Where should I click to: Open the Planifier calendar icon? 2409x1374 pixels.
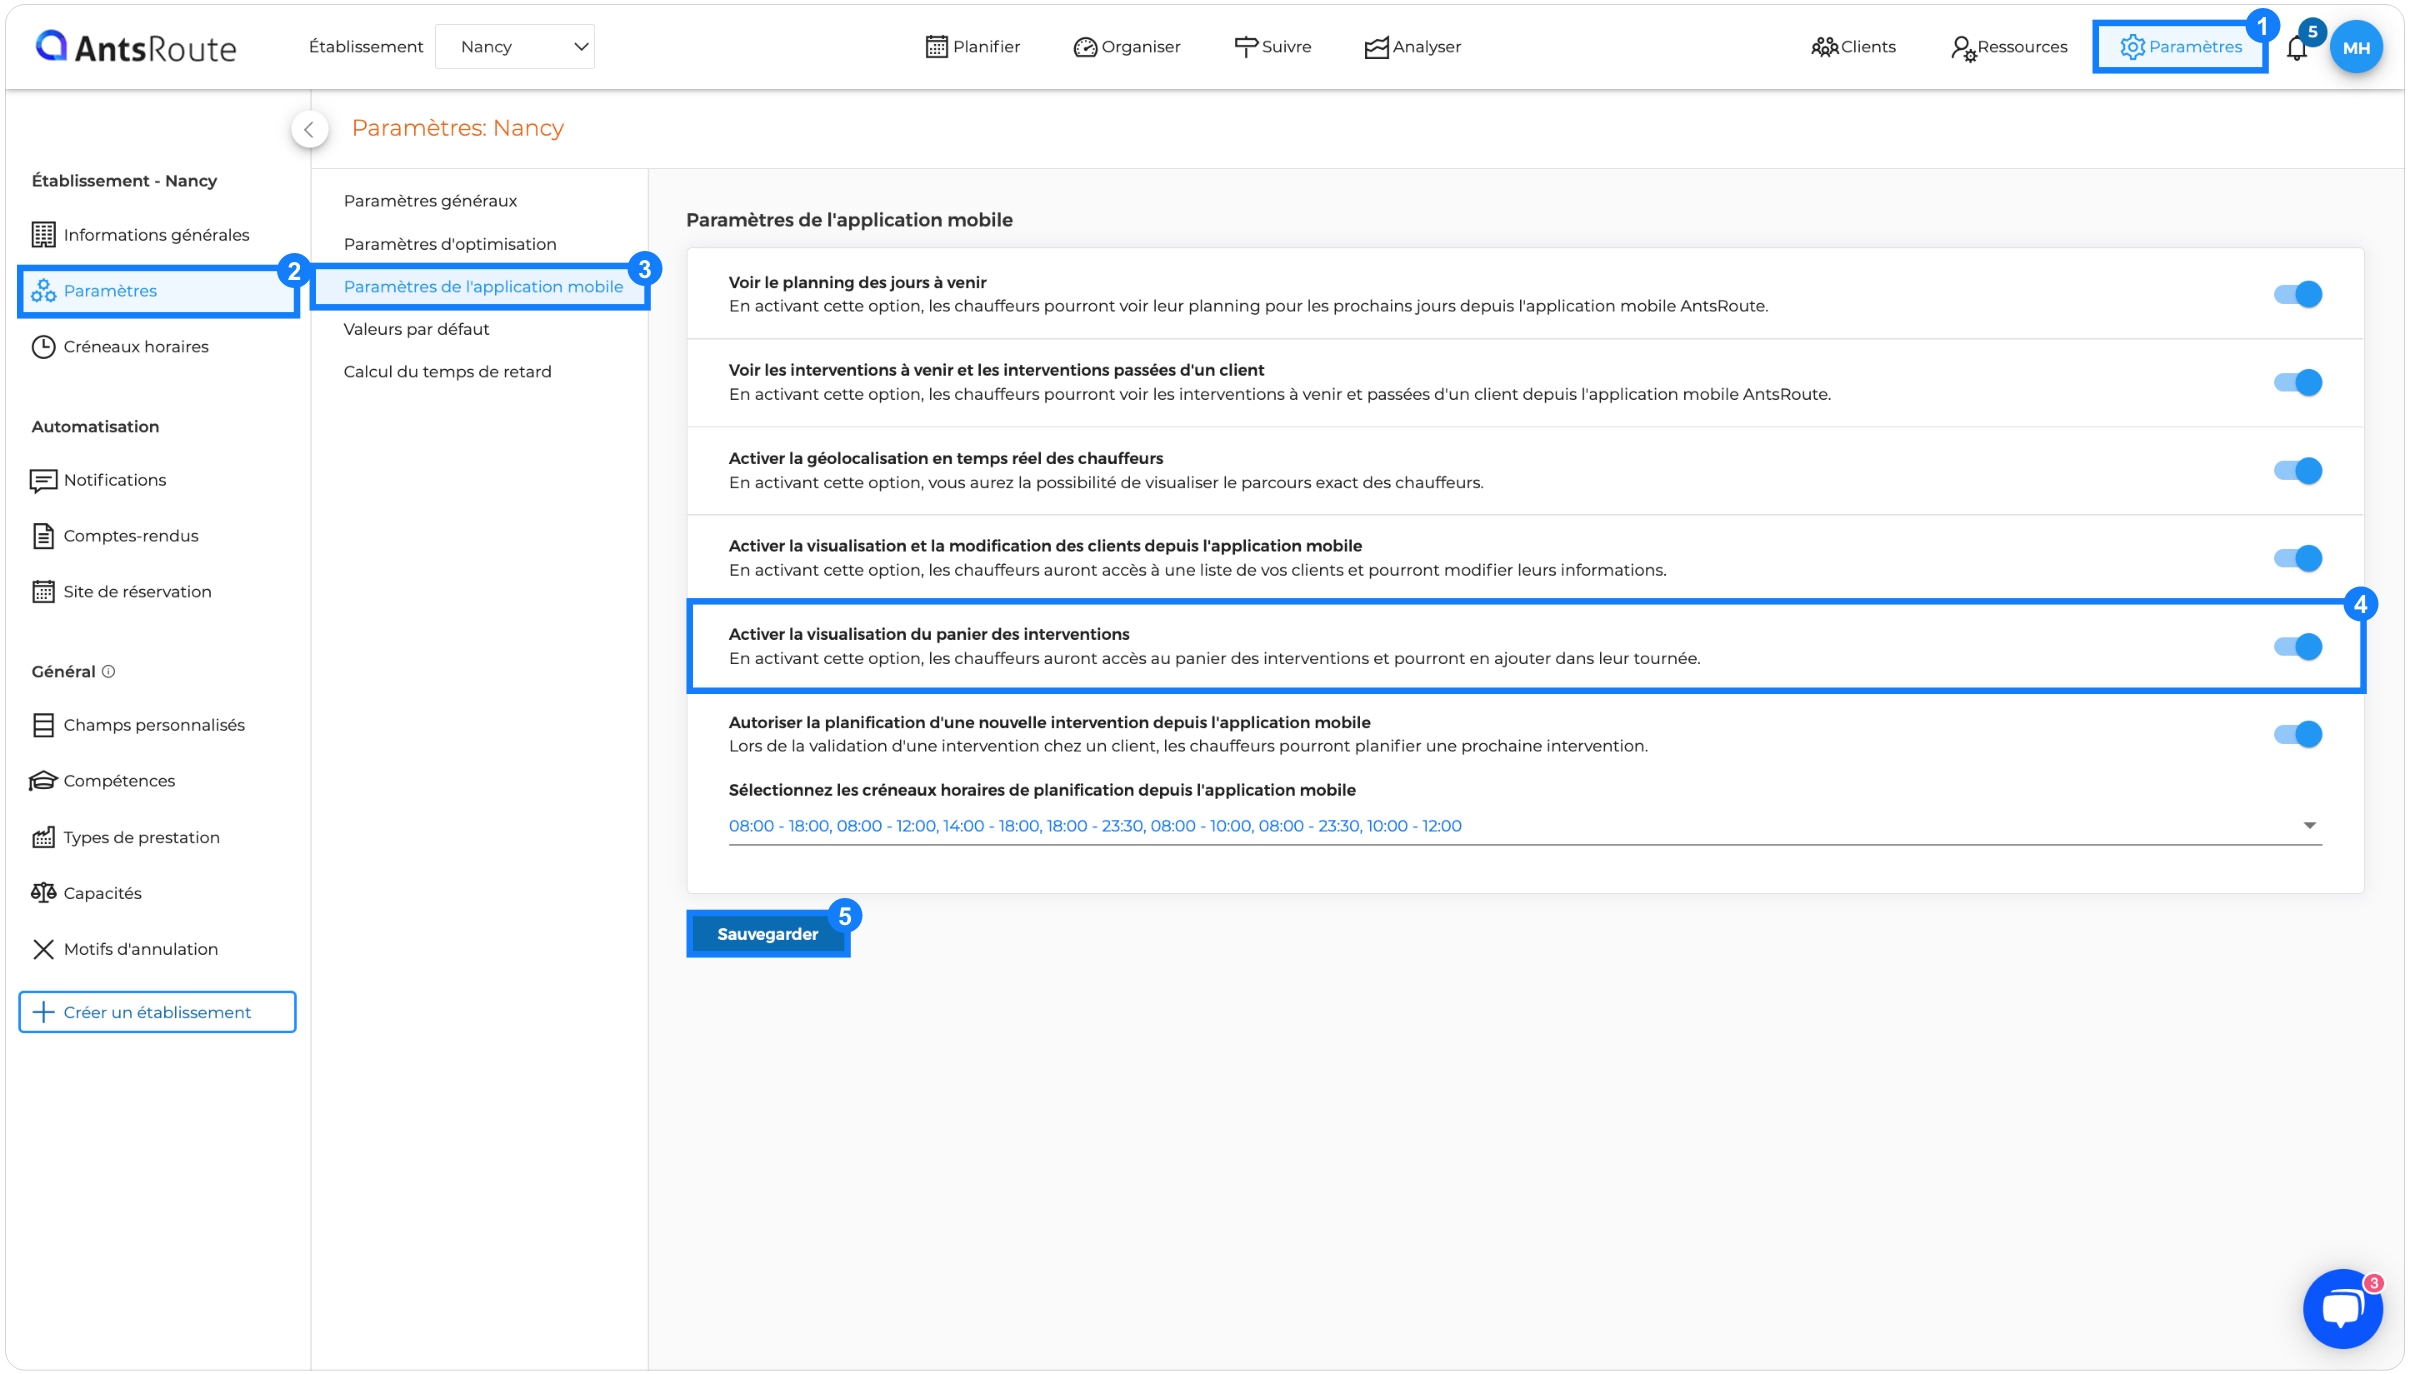click(x=936, y=47)
